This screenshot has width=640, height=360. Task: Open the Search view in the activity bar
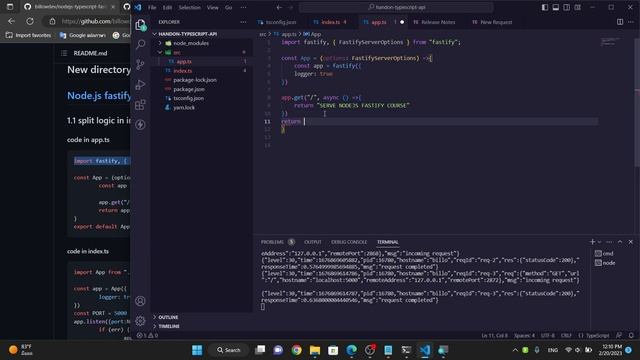click(140, 44)
